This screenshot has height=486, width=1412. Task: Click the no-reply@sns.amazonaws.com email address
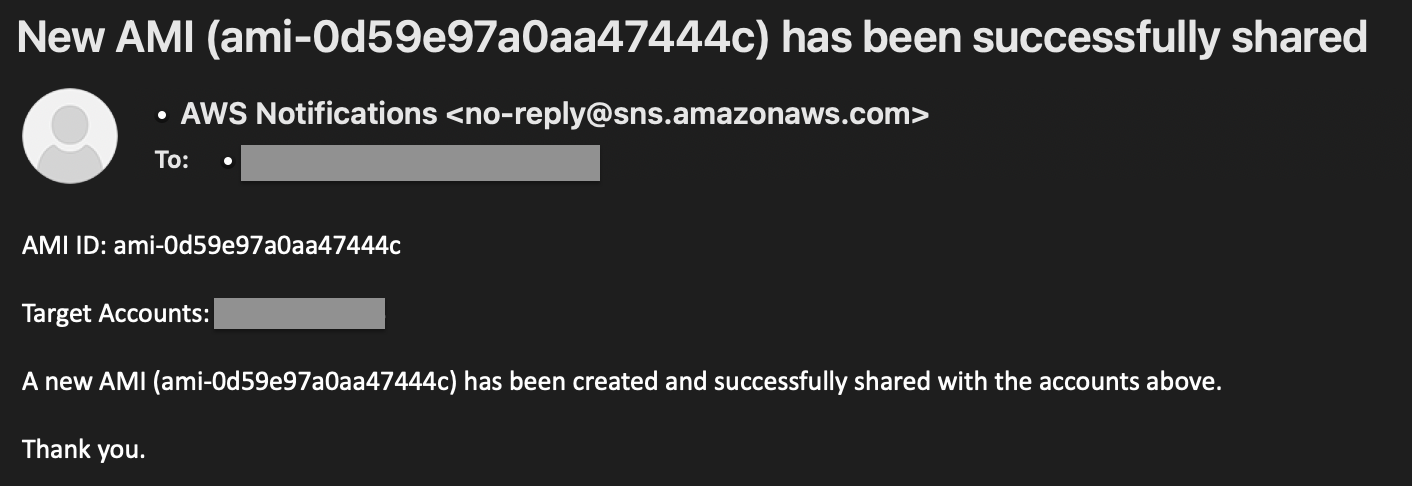pyautogui.click(x=688, y=114)
